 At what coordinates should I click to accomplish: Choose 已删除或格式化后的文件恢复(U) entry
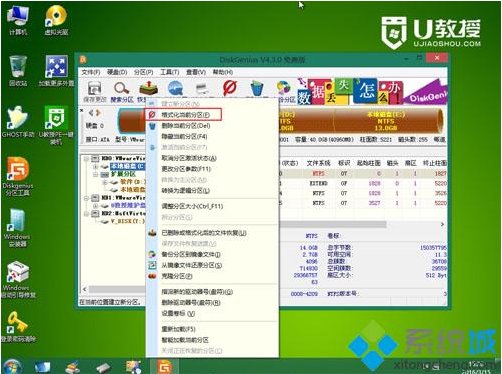click(x=212, y=233)
